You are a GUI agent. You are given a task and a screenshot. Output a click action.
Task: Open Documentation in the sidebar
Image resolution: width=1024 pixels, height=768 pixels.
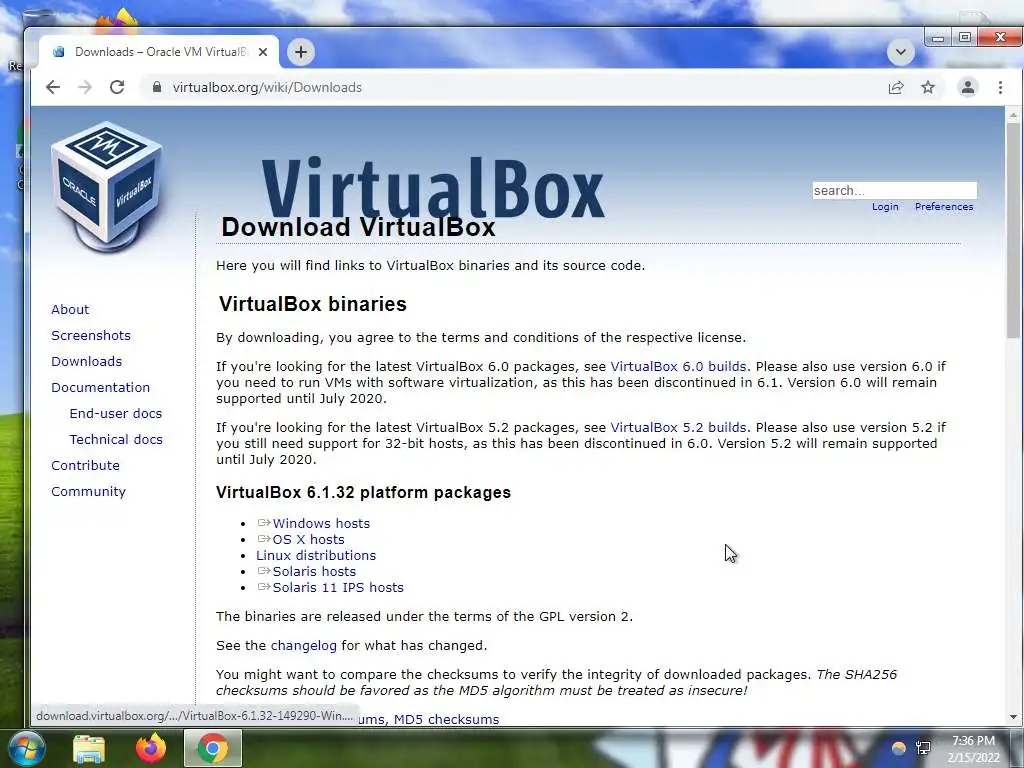tap(101, 387)
